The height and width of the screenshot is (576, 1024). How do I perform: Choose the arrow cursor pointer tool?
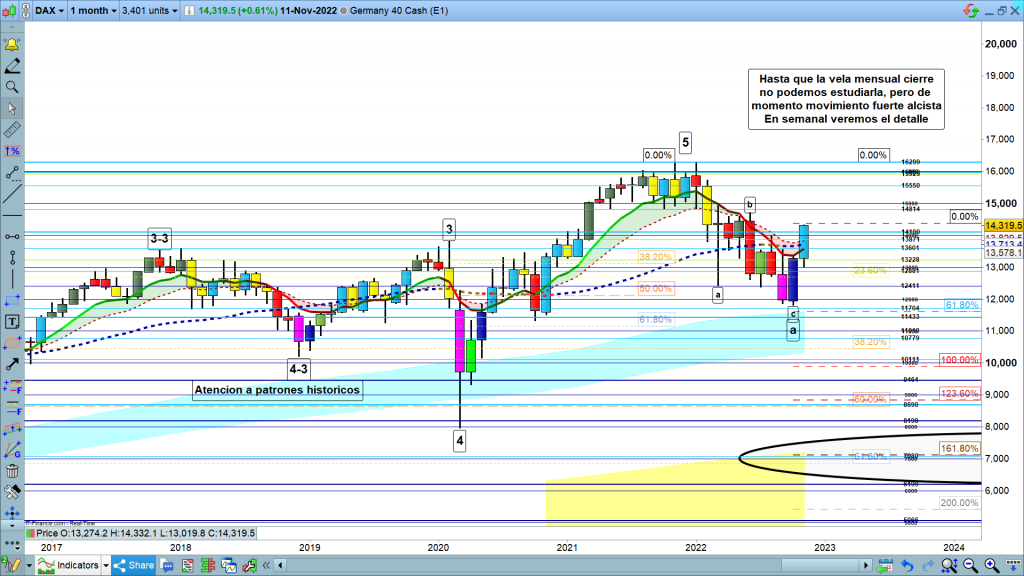click(12, 108)
